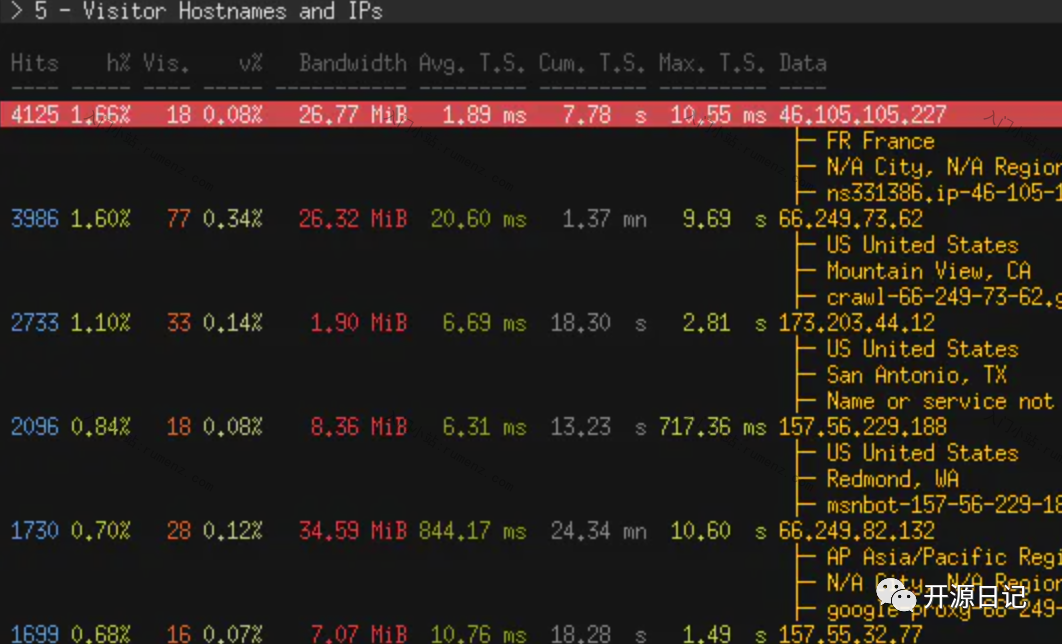Select the 2096 hits value

[35, 427]
